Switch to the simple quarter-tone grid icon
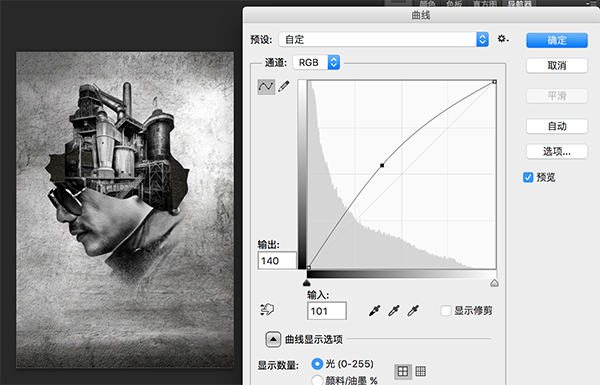The width and height of the screenshot is (600, 385). point(403,371)
